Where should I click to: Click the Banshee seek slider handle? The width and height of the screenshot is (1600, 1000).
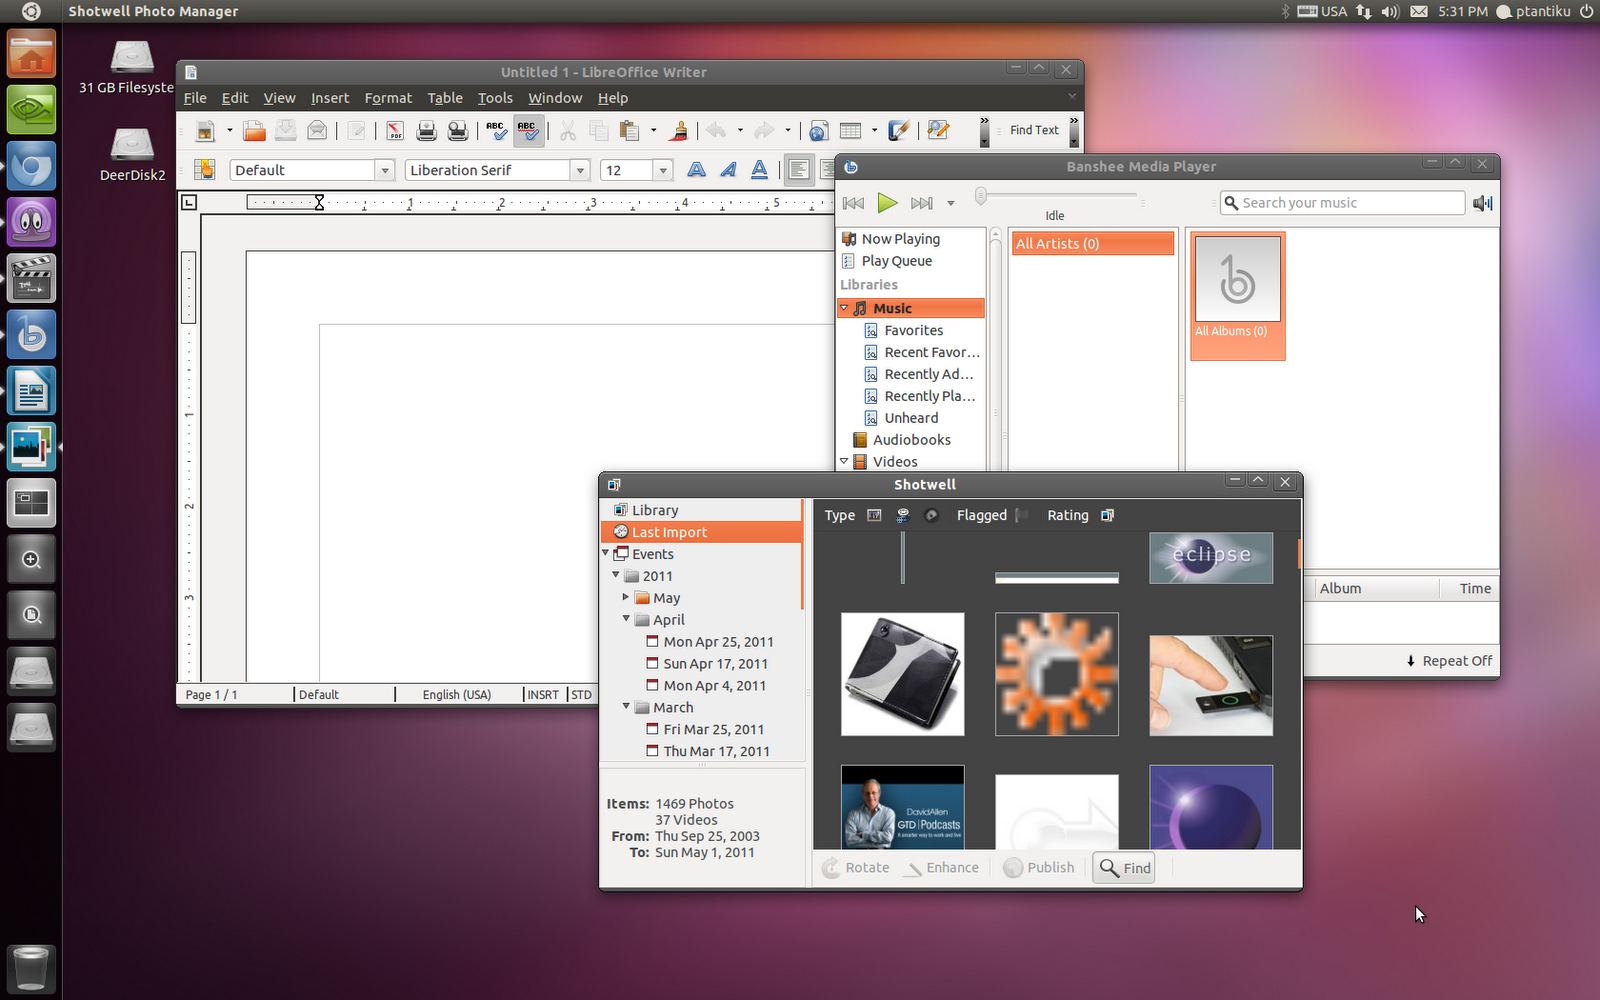click(981, 196)
